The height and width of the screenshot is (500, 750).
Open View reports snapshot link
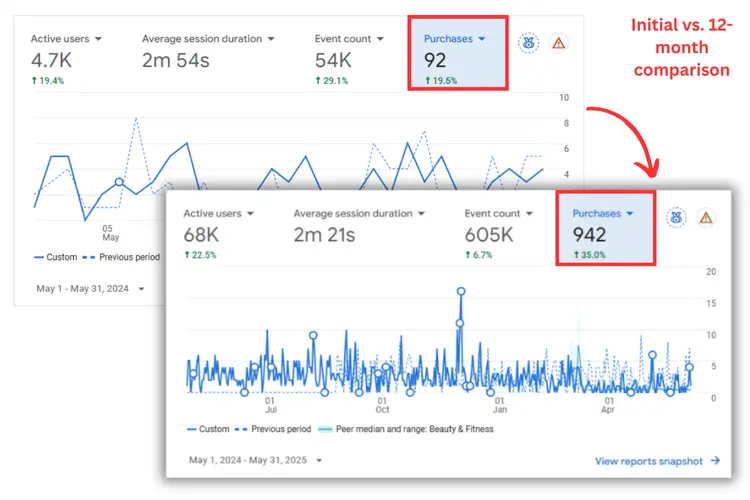click(649, 461)
